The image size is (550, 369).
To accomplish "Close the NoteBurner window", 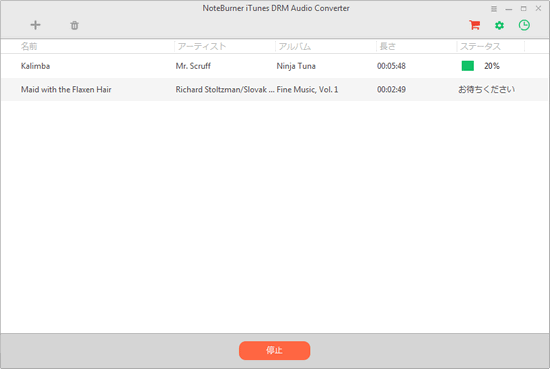I will (538, 8).
